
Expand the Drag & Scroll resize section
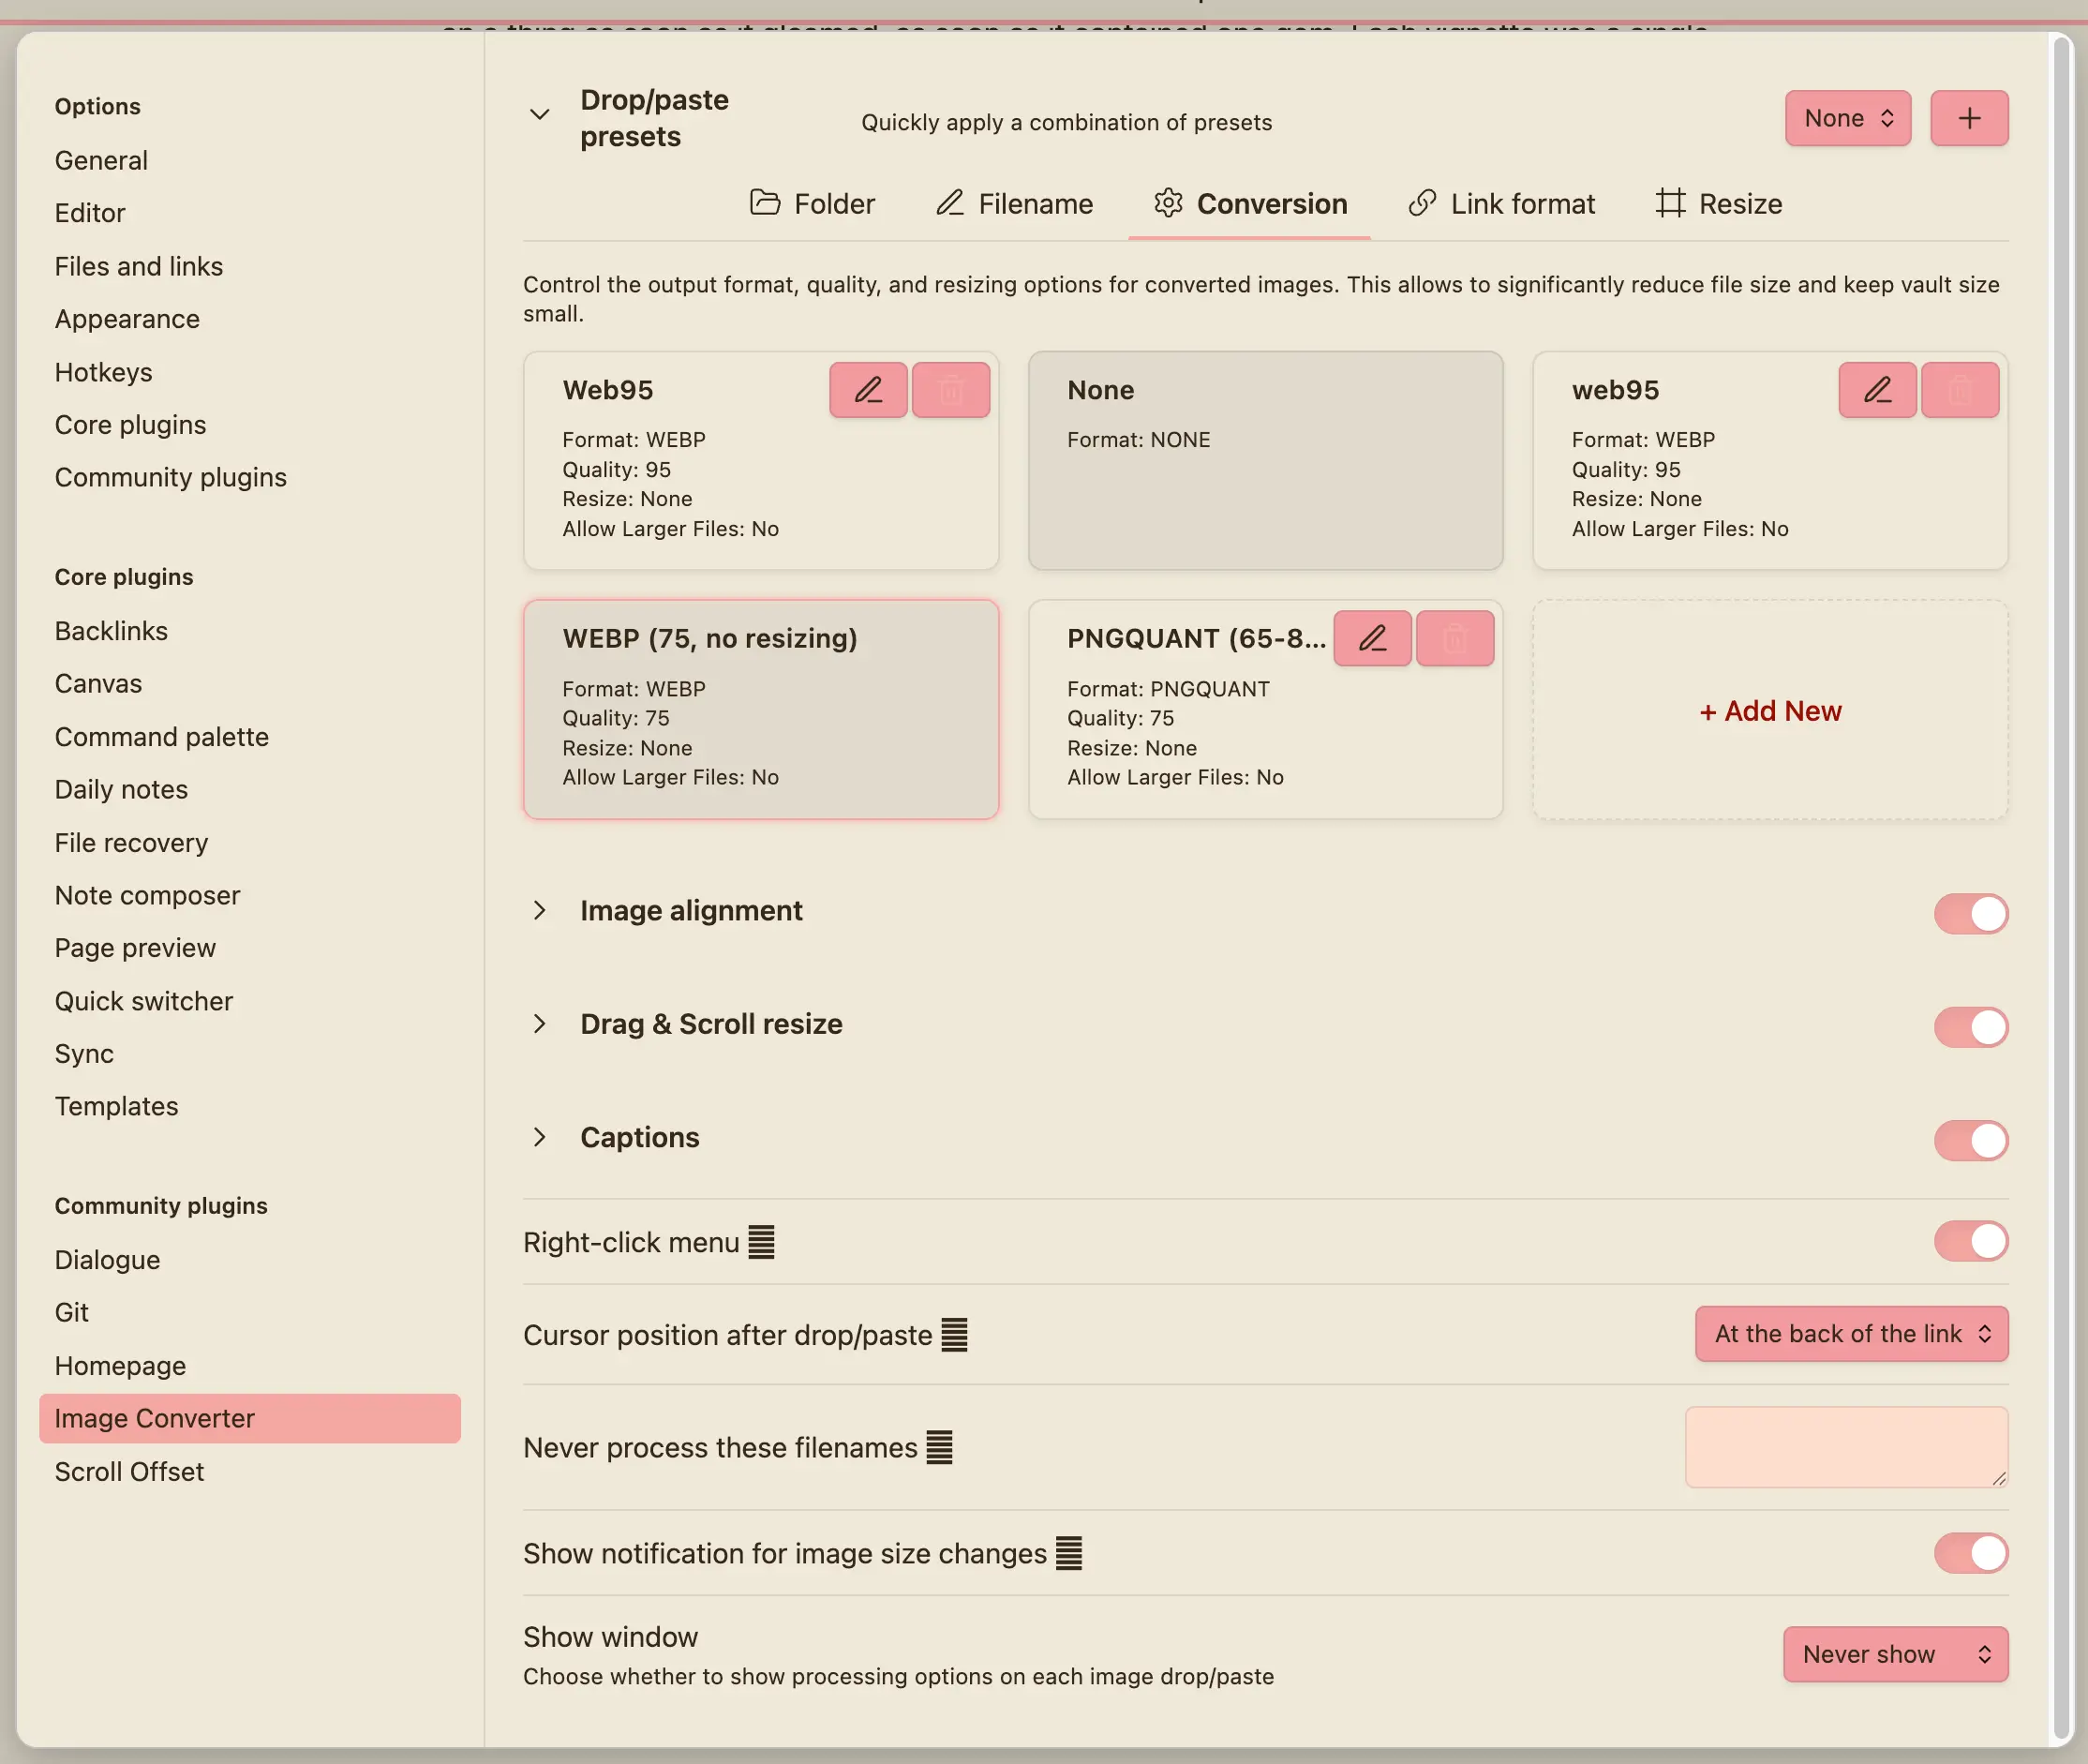[539, 1024]
